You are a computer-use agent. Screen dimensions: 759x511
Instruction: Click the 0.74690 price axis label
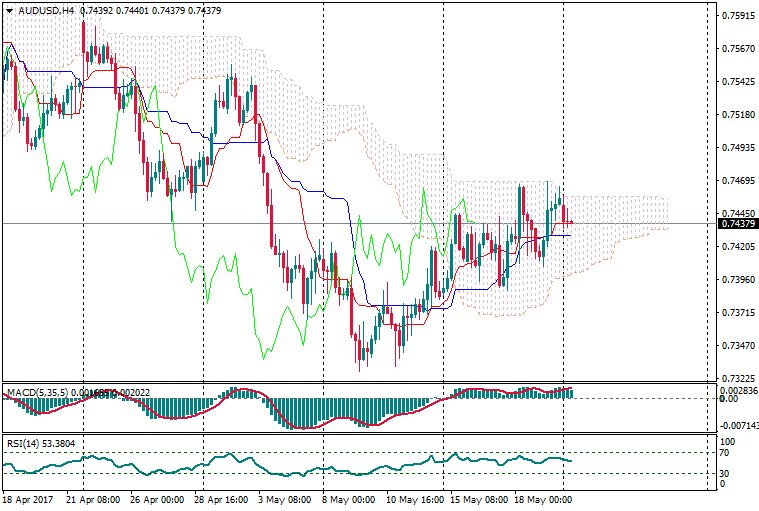coord(737,181)
